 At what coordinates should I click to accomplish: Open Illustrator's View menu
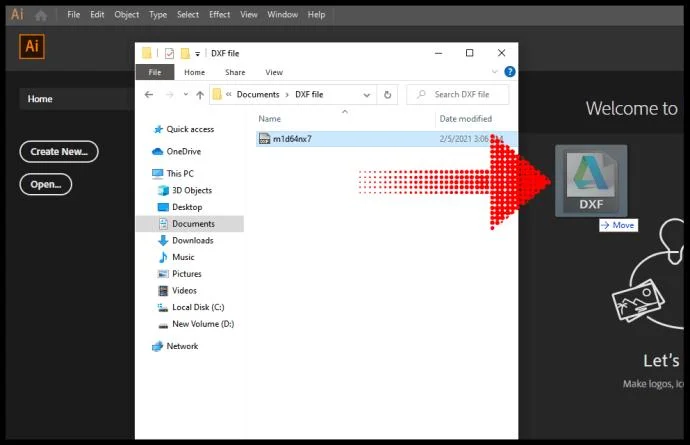249,15
